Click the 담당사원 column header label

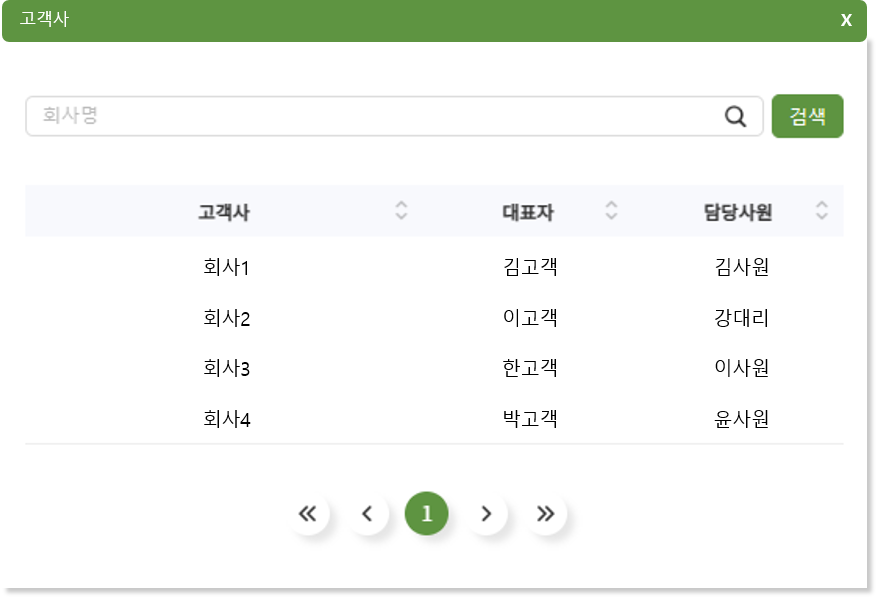[738, 212]
